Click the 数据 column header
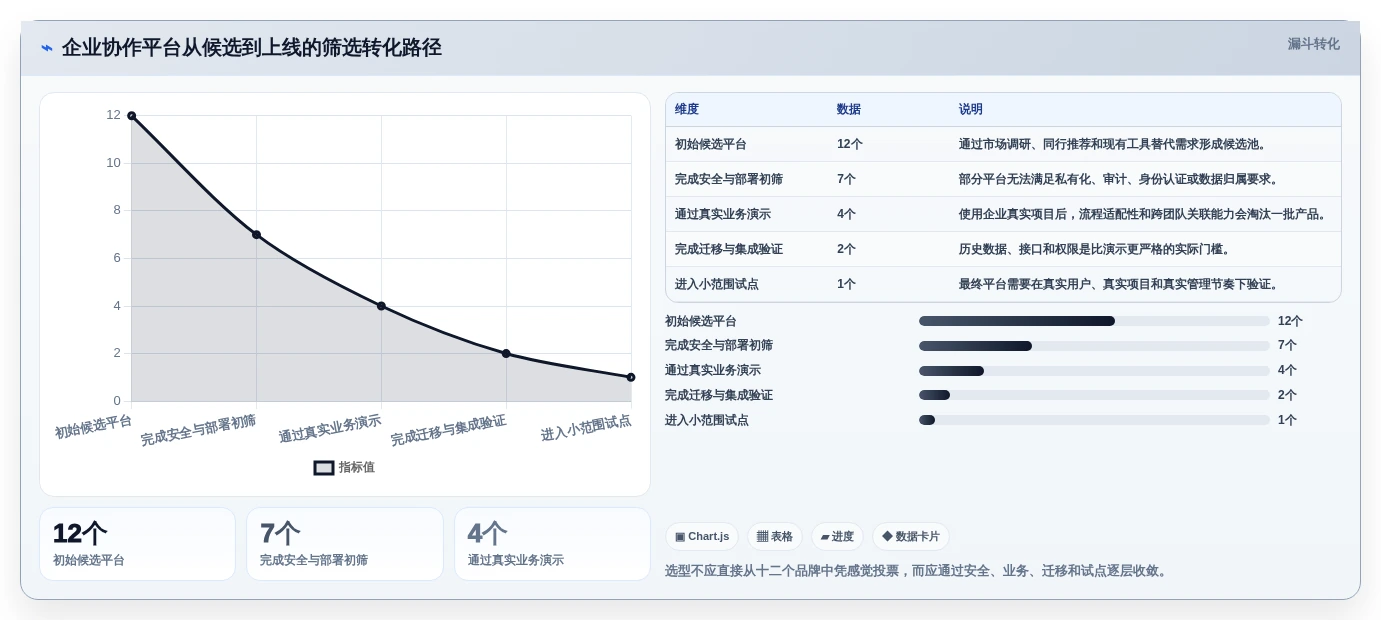 pyautogui.click(x=849, y=109)
